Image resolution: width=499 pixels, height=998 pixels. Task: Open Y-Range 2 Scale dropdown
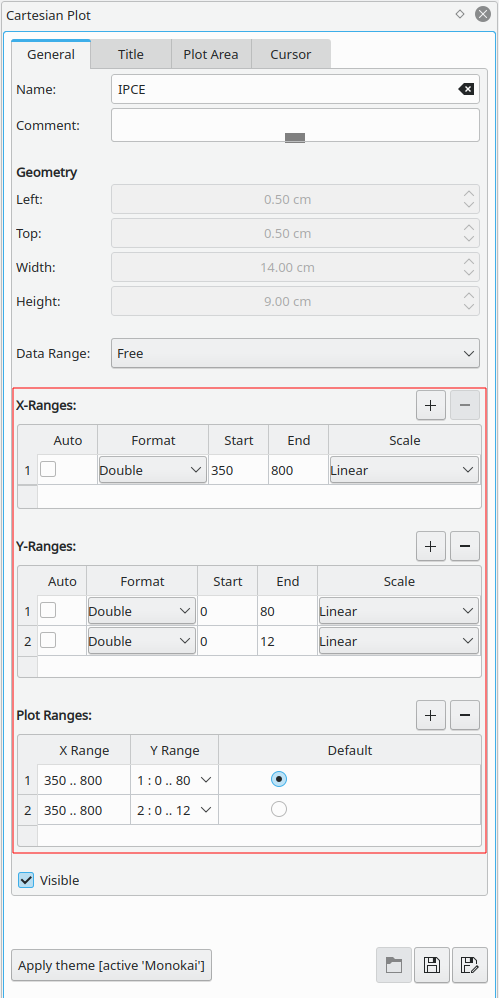click(x=398, y=641)
